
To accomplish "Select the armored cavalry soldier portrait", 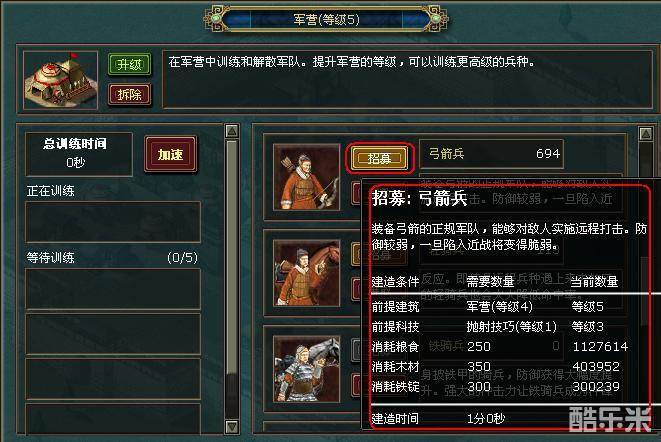I will [x=306, y=369].
